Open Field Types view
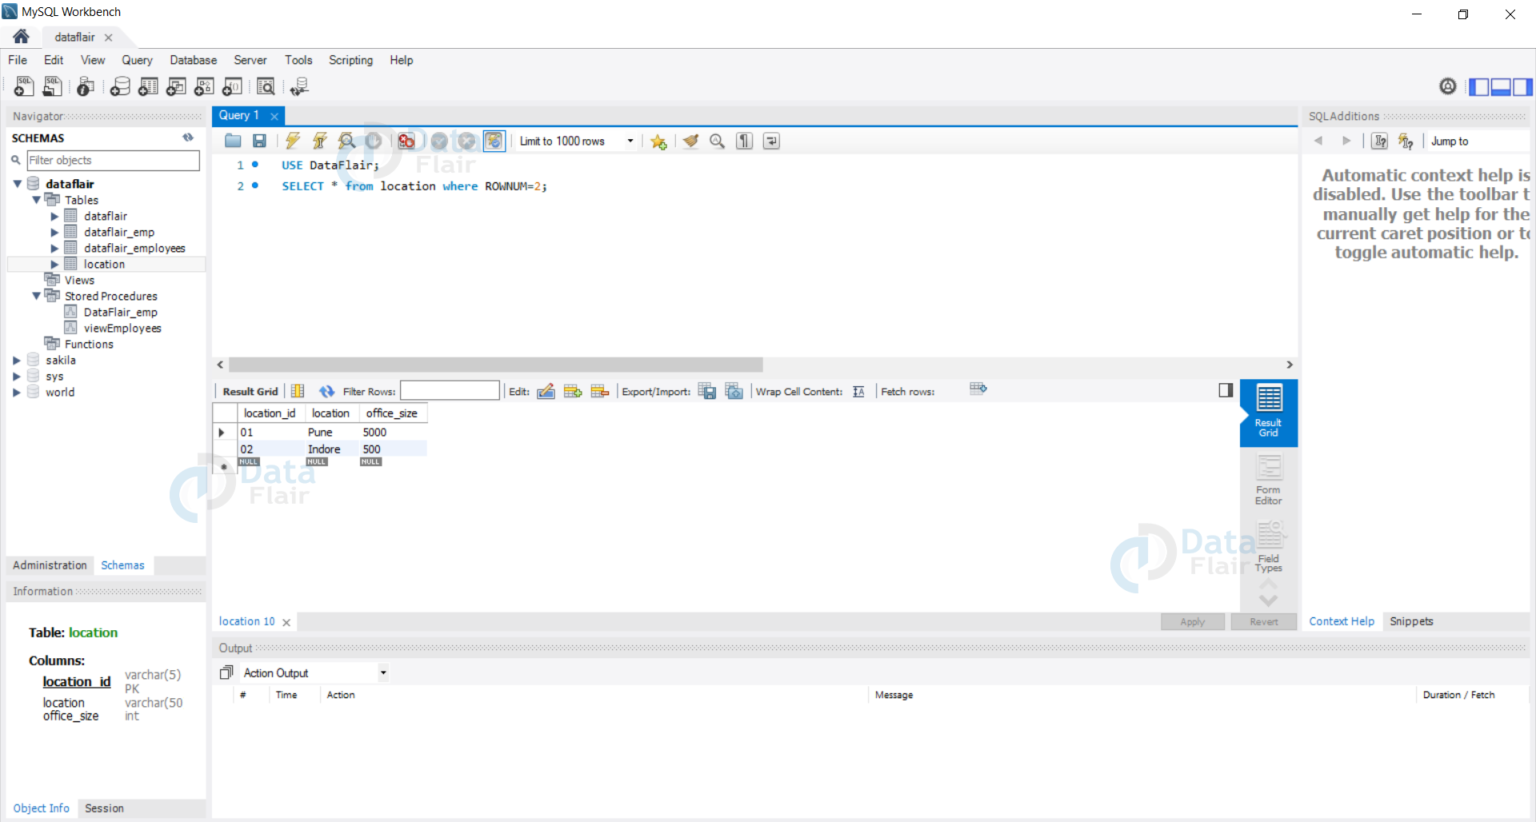Viewport: 1536px width, 822px height. tap(1268, 548)
